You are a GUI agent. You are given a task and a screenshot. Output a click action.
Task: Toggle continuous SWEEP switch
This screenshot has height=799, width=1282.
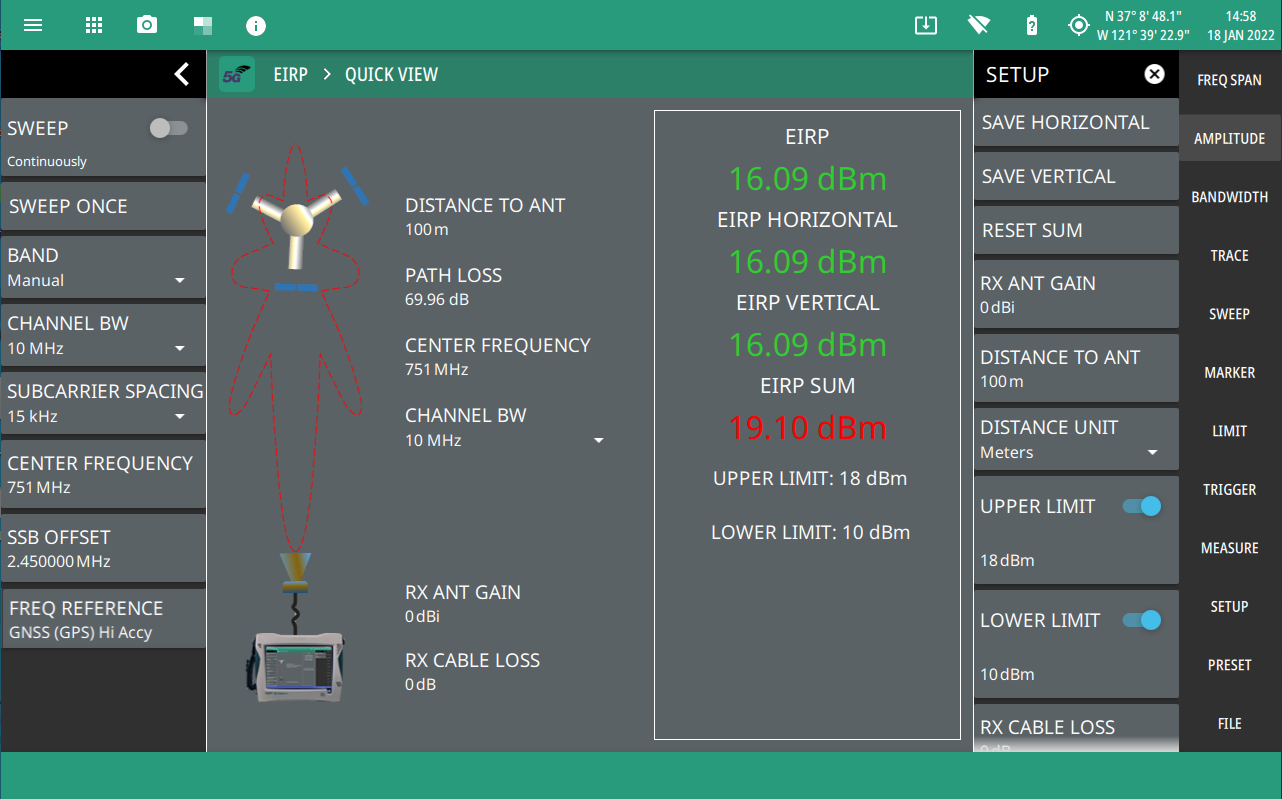[168, 128]
